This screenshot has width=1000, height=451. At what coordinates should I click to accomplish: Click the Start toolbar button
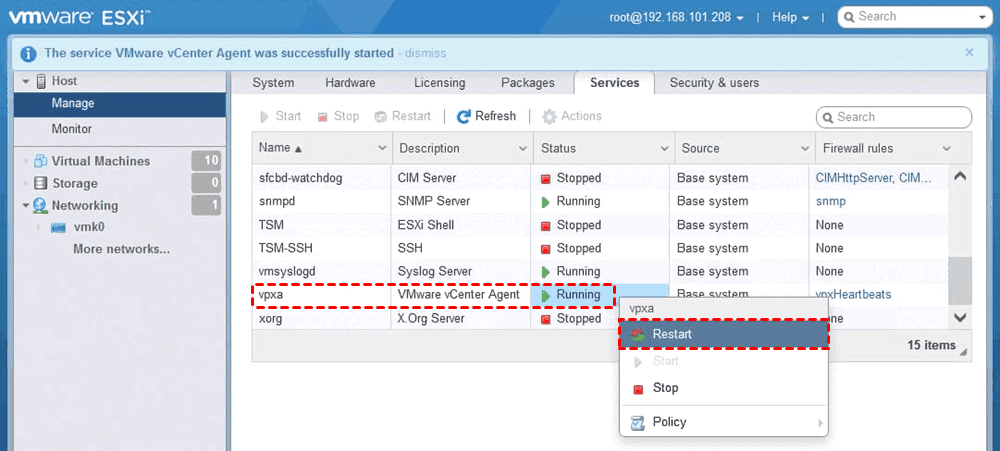point(281,117)
